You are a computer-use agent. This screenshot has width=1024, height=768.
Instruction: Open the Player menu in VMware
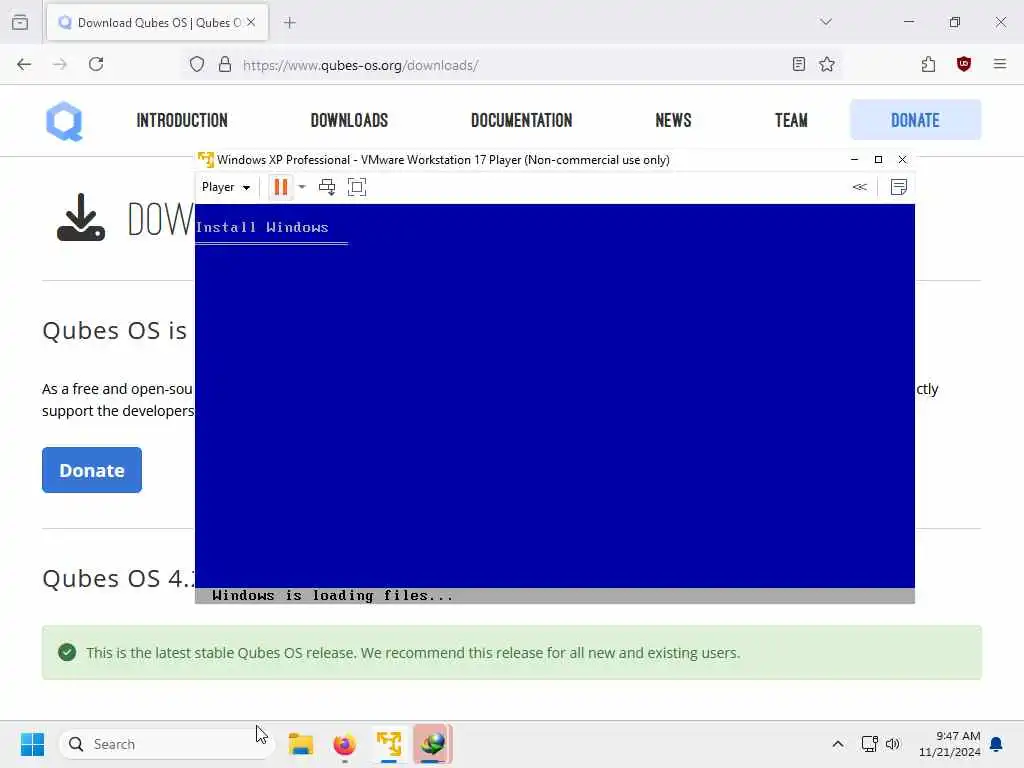(226, 187)
